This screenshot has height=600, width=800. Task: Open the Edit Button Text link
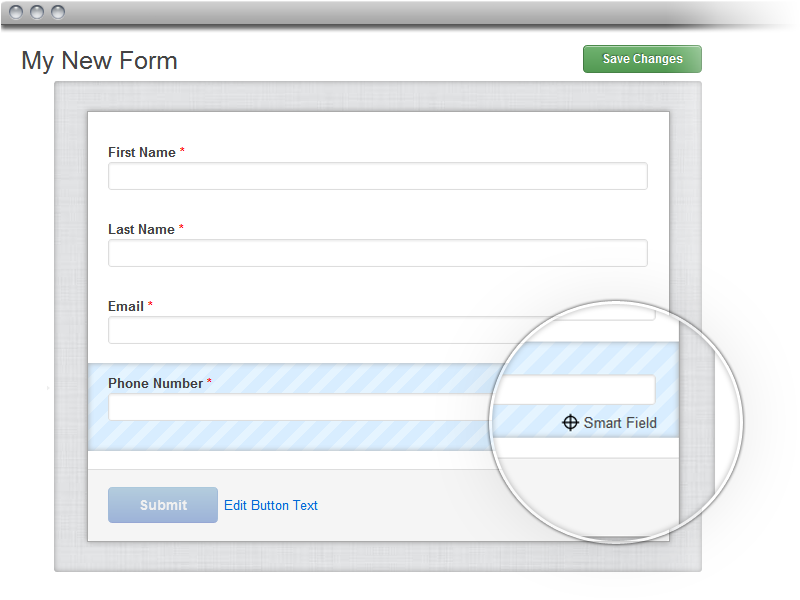(270, 505)
